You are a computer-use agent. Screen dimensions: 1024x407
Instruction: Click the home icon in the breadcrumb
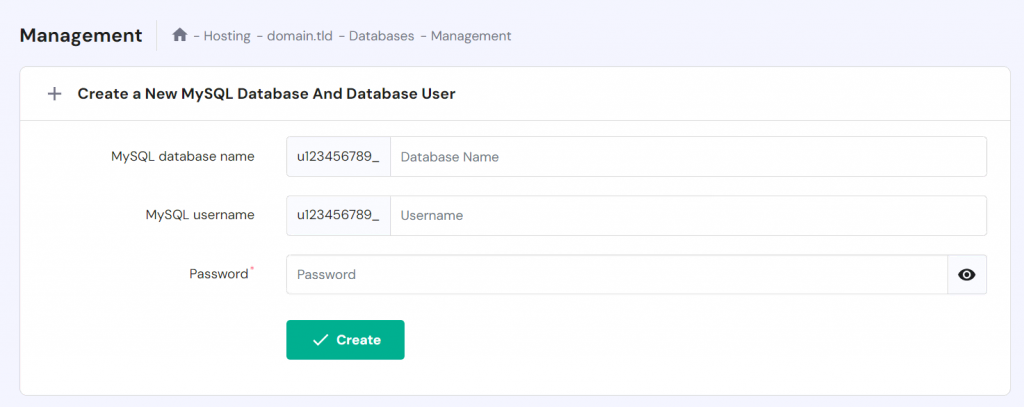coord(180,35)
